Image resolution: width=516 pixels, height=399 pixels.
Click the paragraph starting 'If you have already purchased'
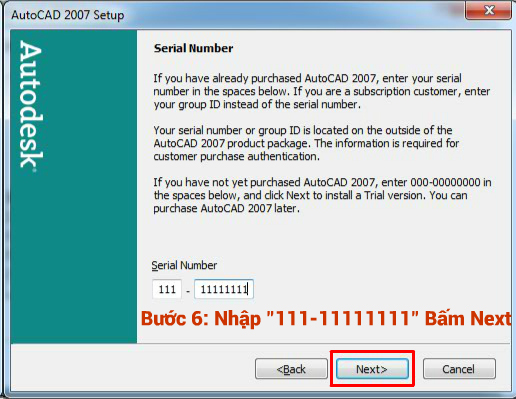click(322, 91)
